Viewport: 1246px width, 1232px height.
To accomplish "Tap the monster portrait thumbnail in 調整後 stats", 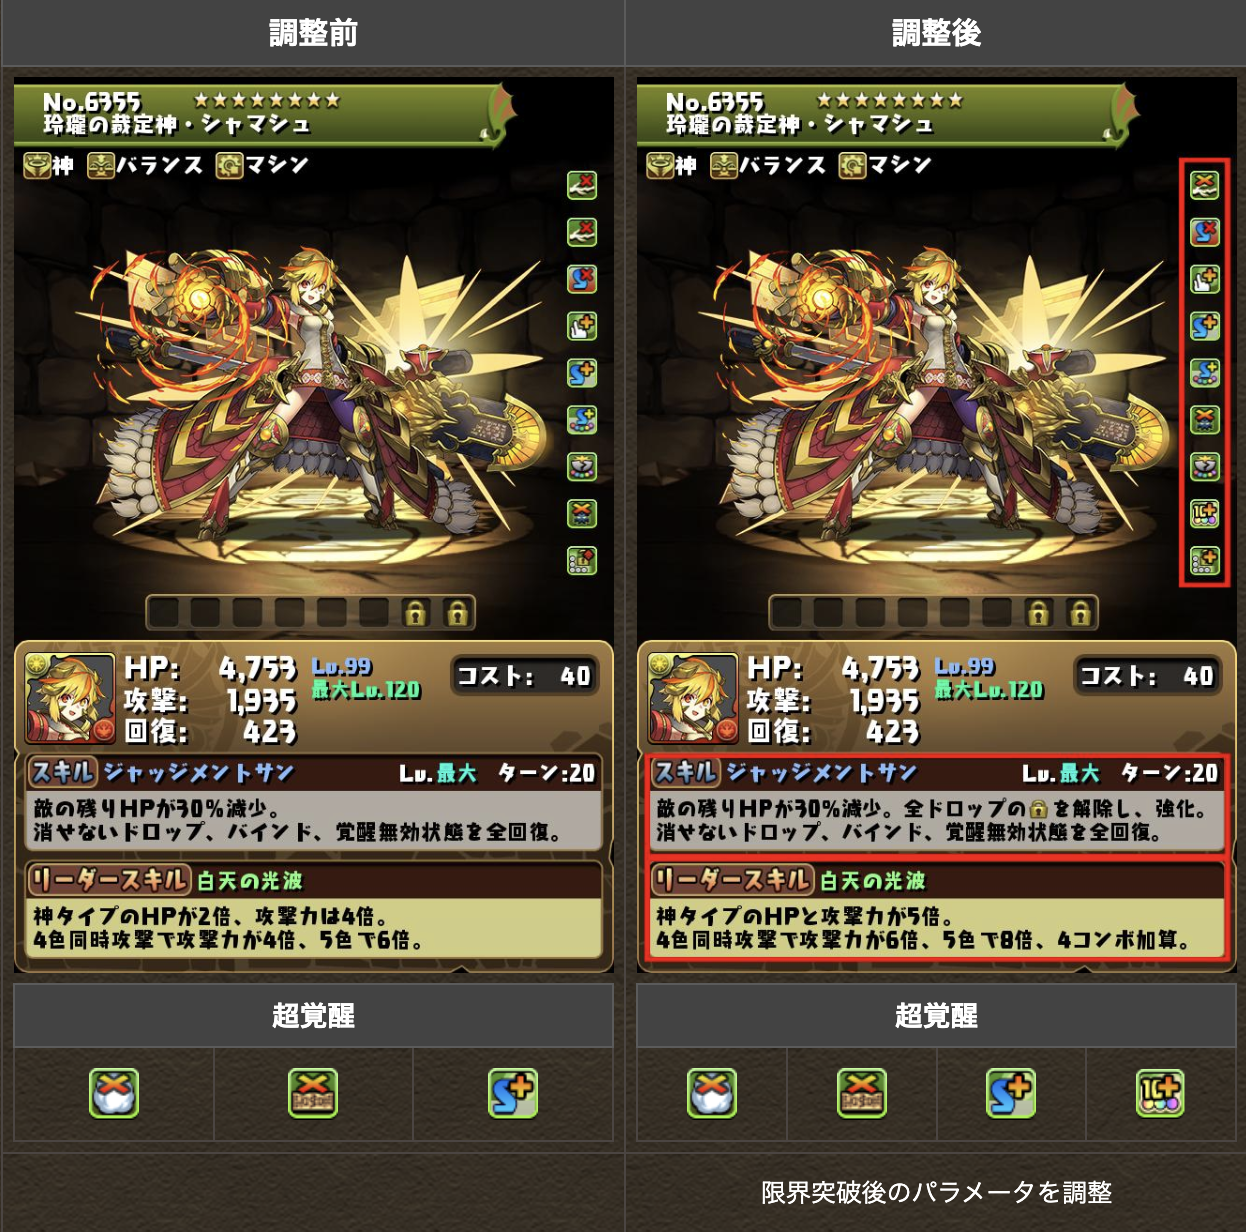I will 692,698.
